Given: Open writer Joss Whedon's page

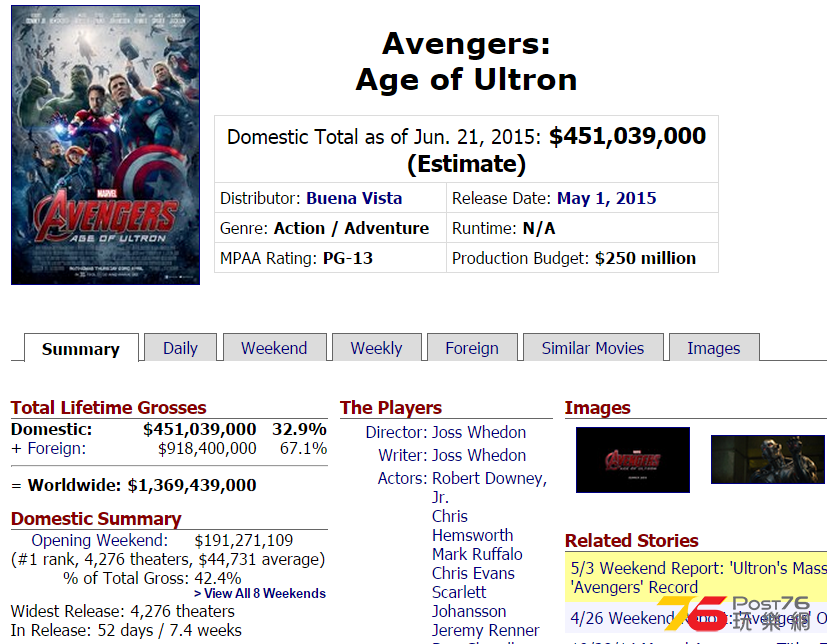Looking at the screenshot, I should pos(479,455).
